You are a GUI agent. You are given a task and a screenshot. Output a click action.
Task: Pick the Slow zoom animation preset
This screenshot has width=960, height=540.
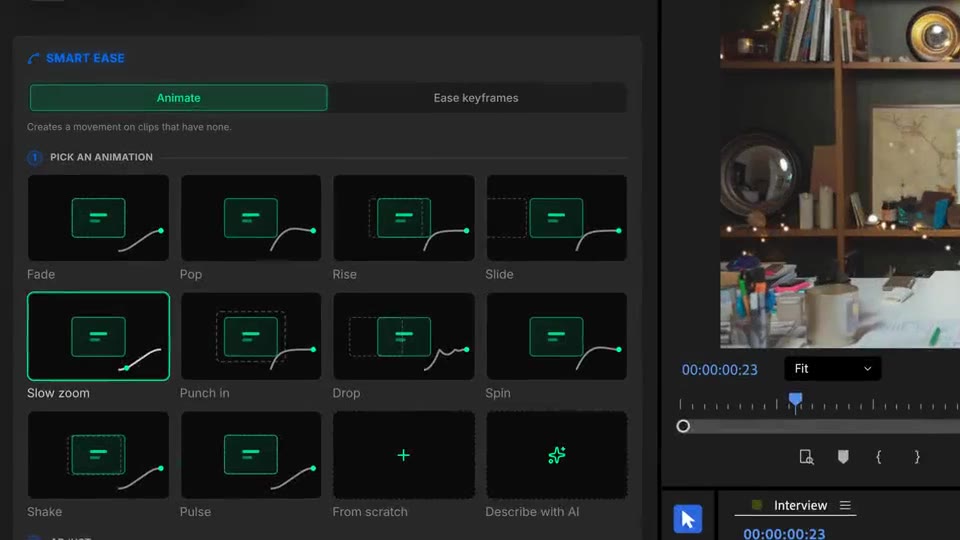click(x=98, y=336)
